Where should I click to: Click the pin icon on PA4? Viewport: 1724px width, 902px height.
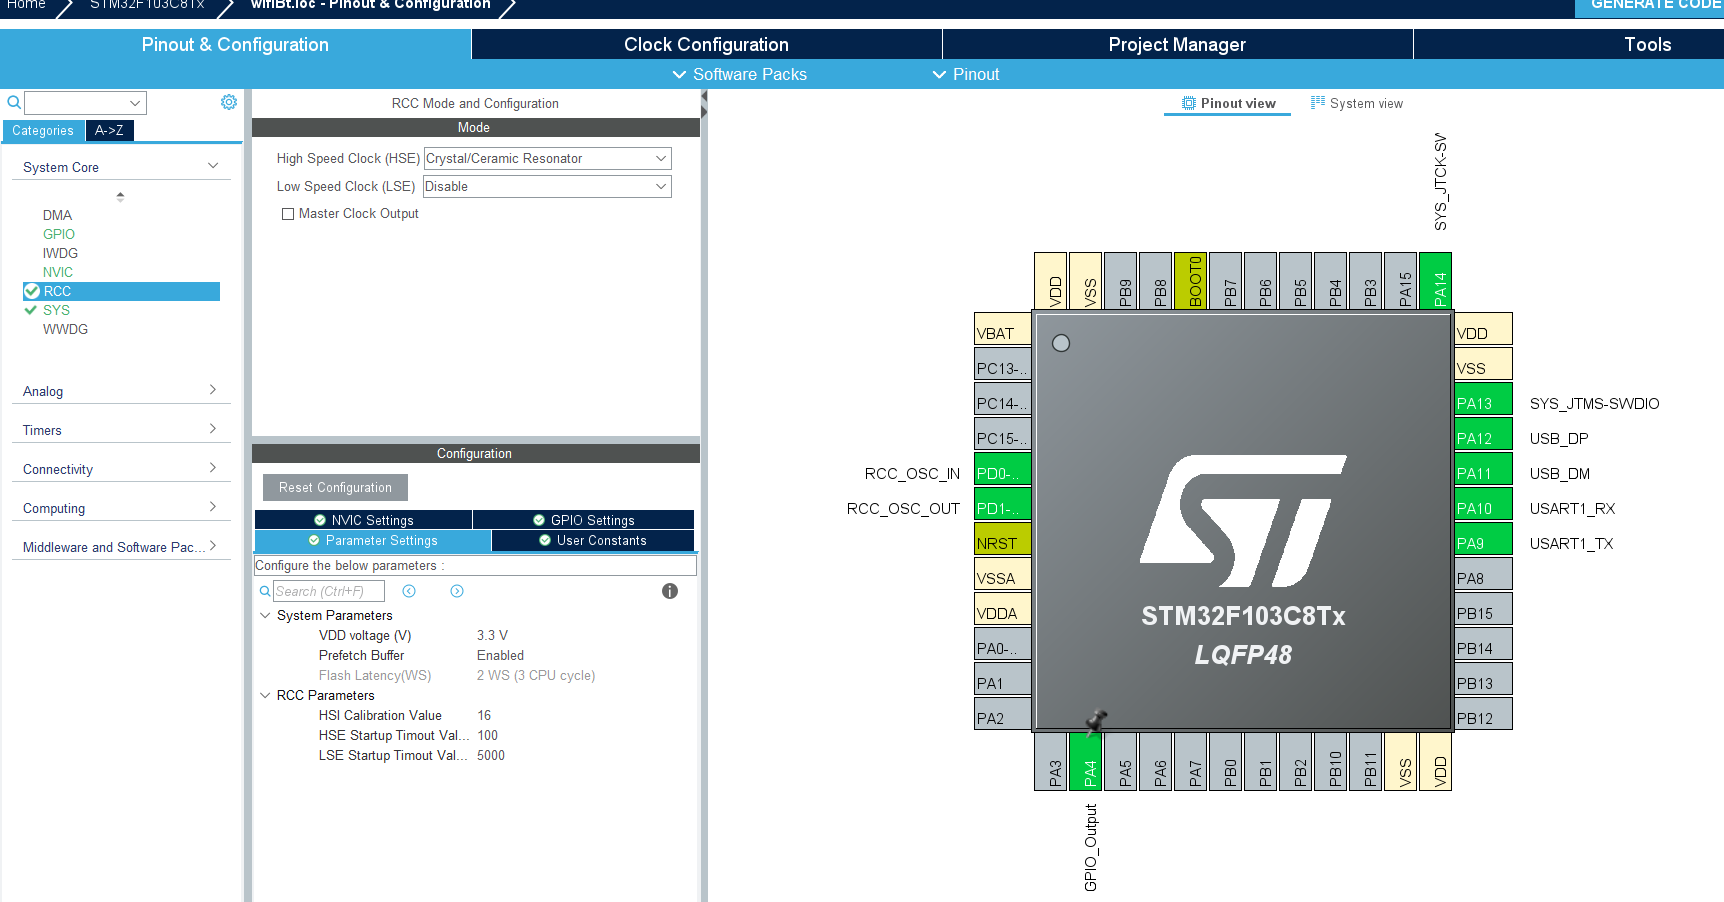[x=1096, y=720]
